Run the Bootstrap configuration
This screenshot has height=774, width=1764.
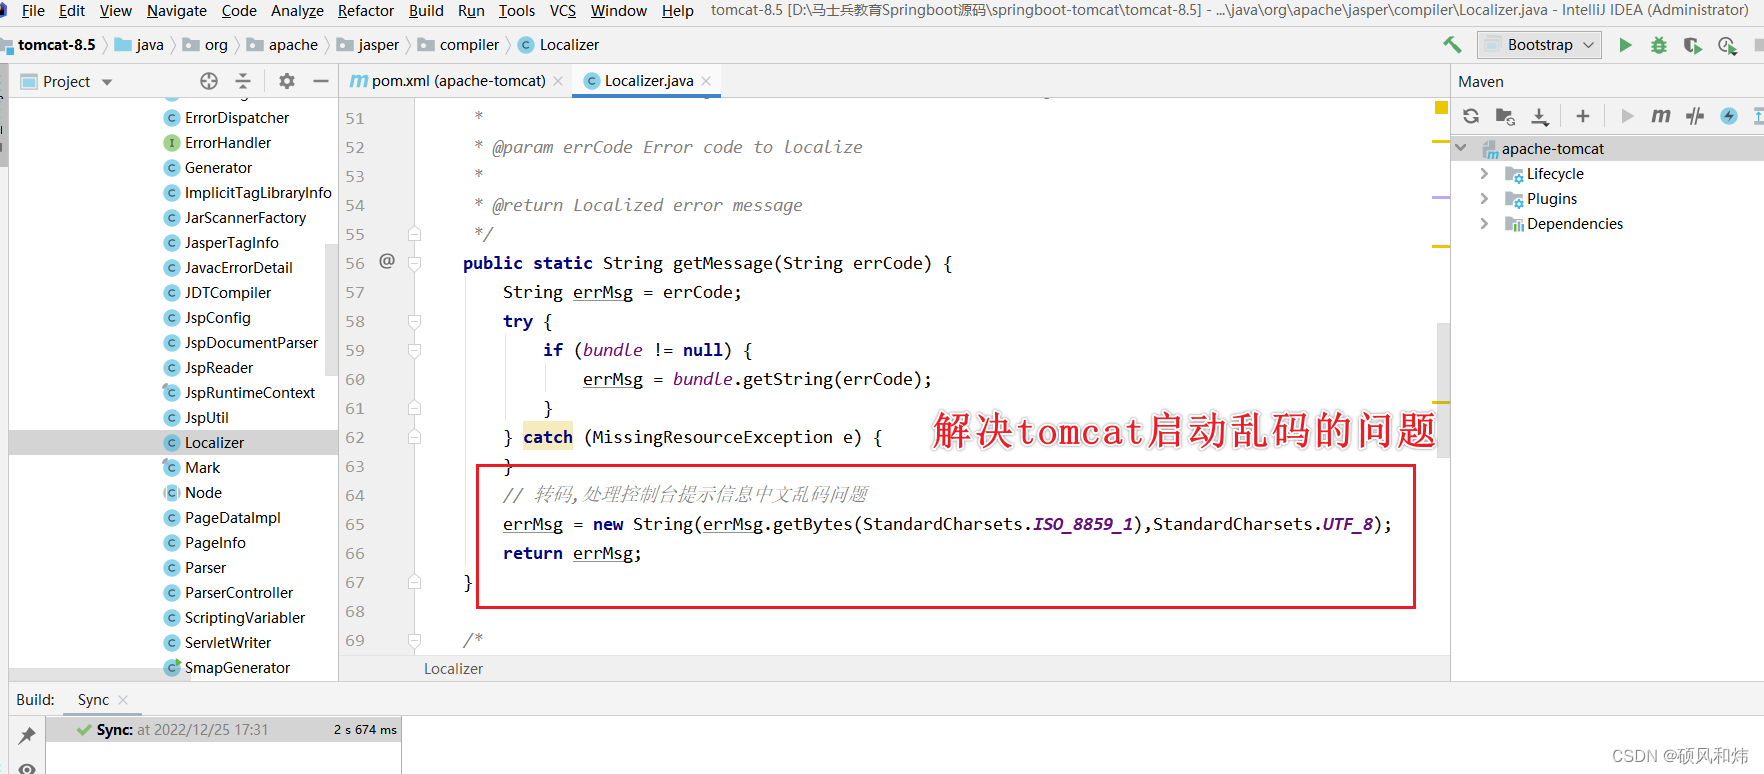(1626, 45)
